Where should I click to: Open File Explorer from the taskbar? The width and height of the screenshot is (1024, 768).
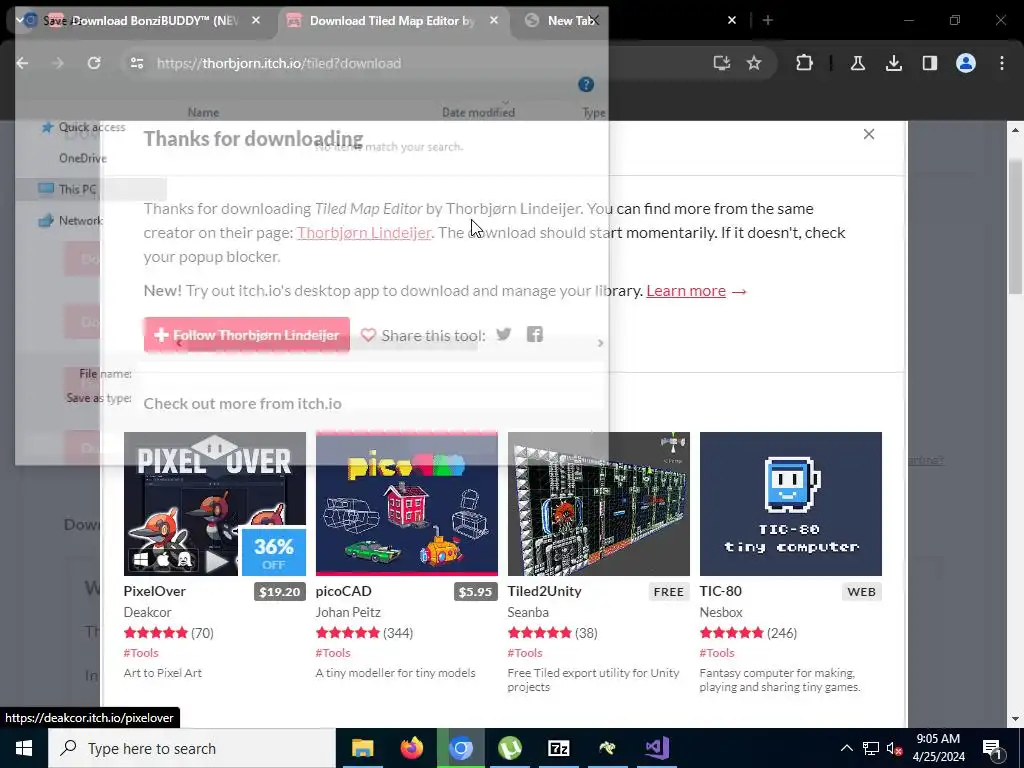(x=362, y=748)
